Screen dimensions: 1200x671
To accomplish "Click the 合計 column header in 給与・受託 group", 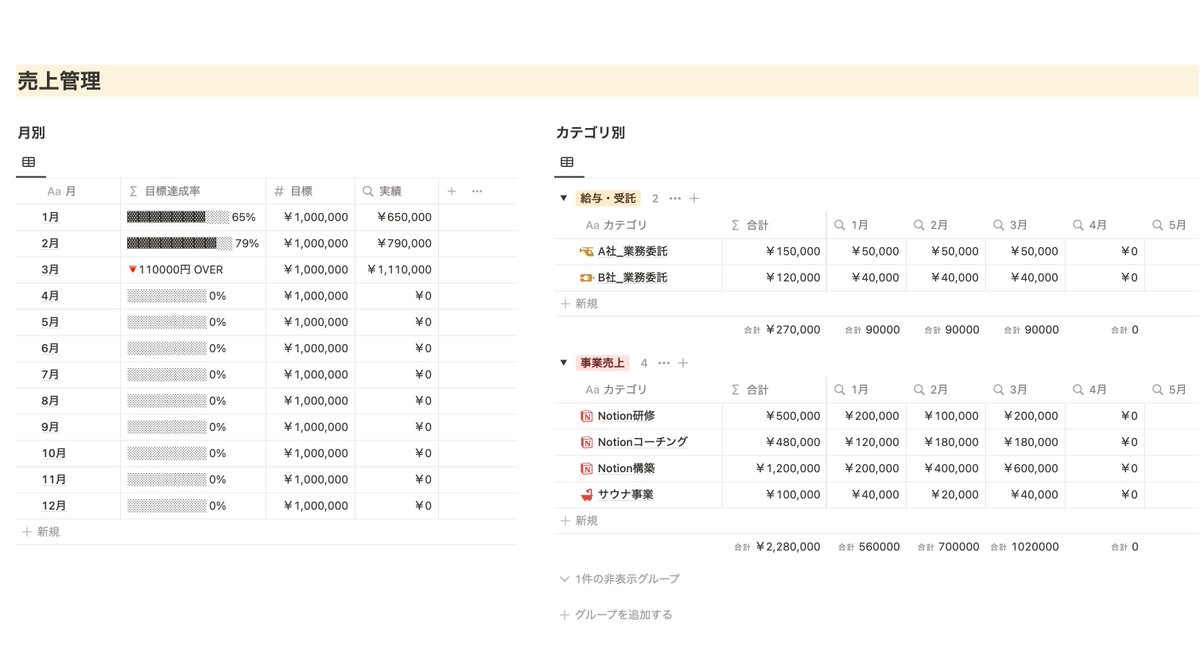I will pyautogui.click(x=774, y=225).
